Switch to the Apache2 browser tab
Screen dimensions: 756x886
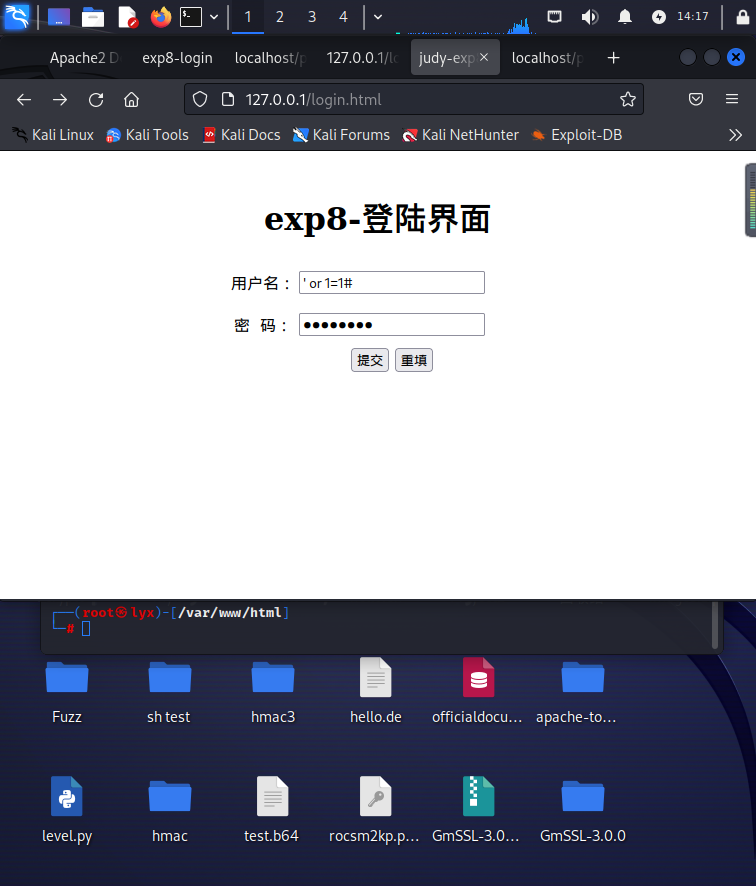[85, 58]
